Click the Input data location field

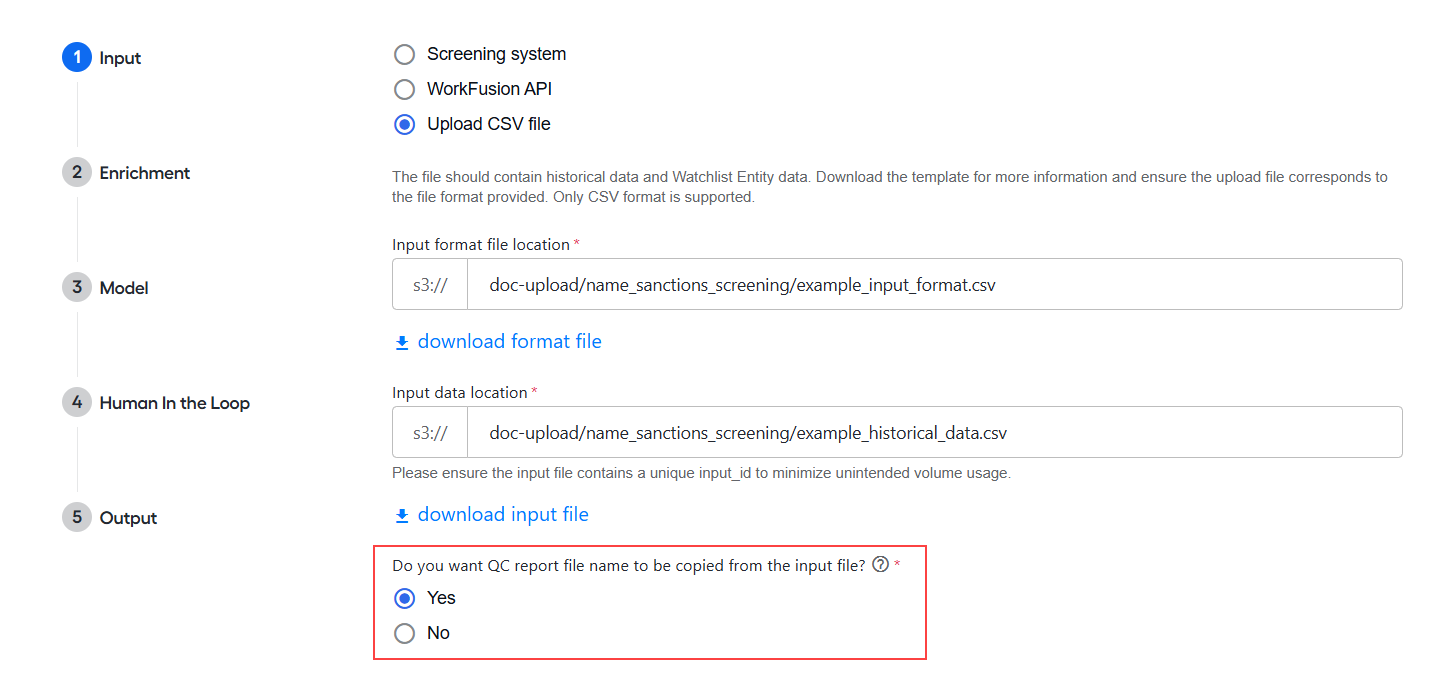tap(897, 432)
